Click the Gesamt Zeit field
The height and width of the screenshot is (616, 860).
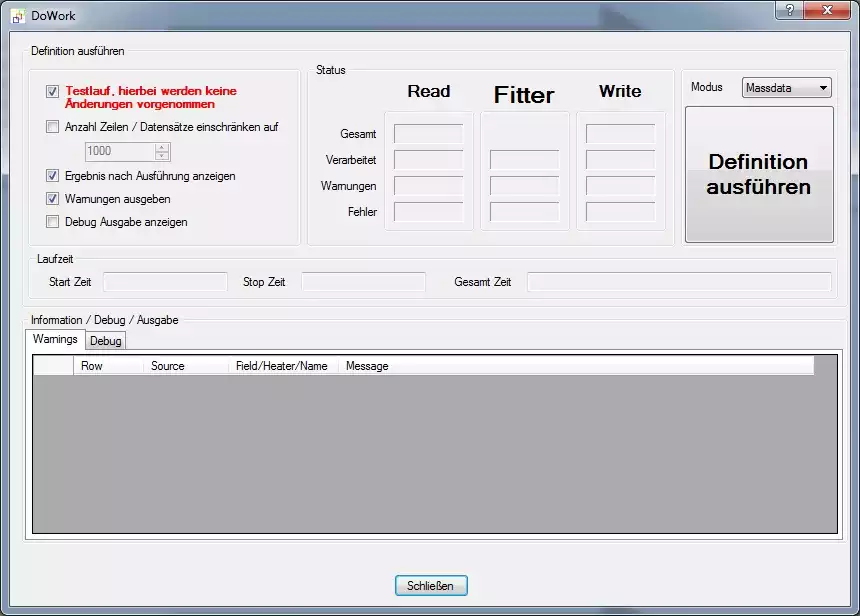pos(678,282)
